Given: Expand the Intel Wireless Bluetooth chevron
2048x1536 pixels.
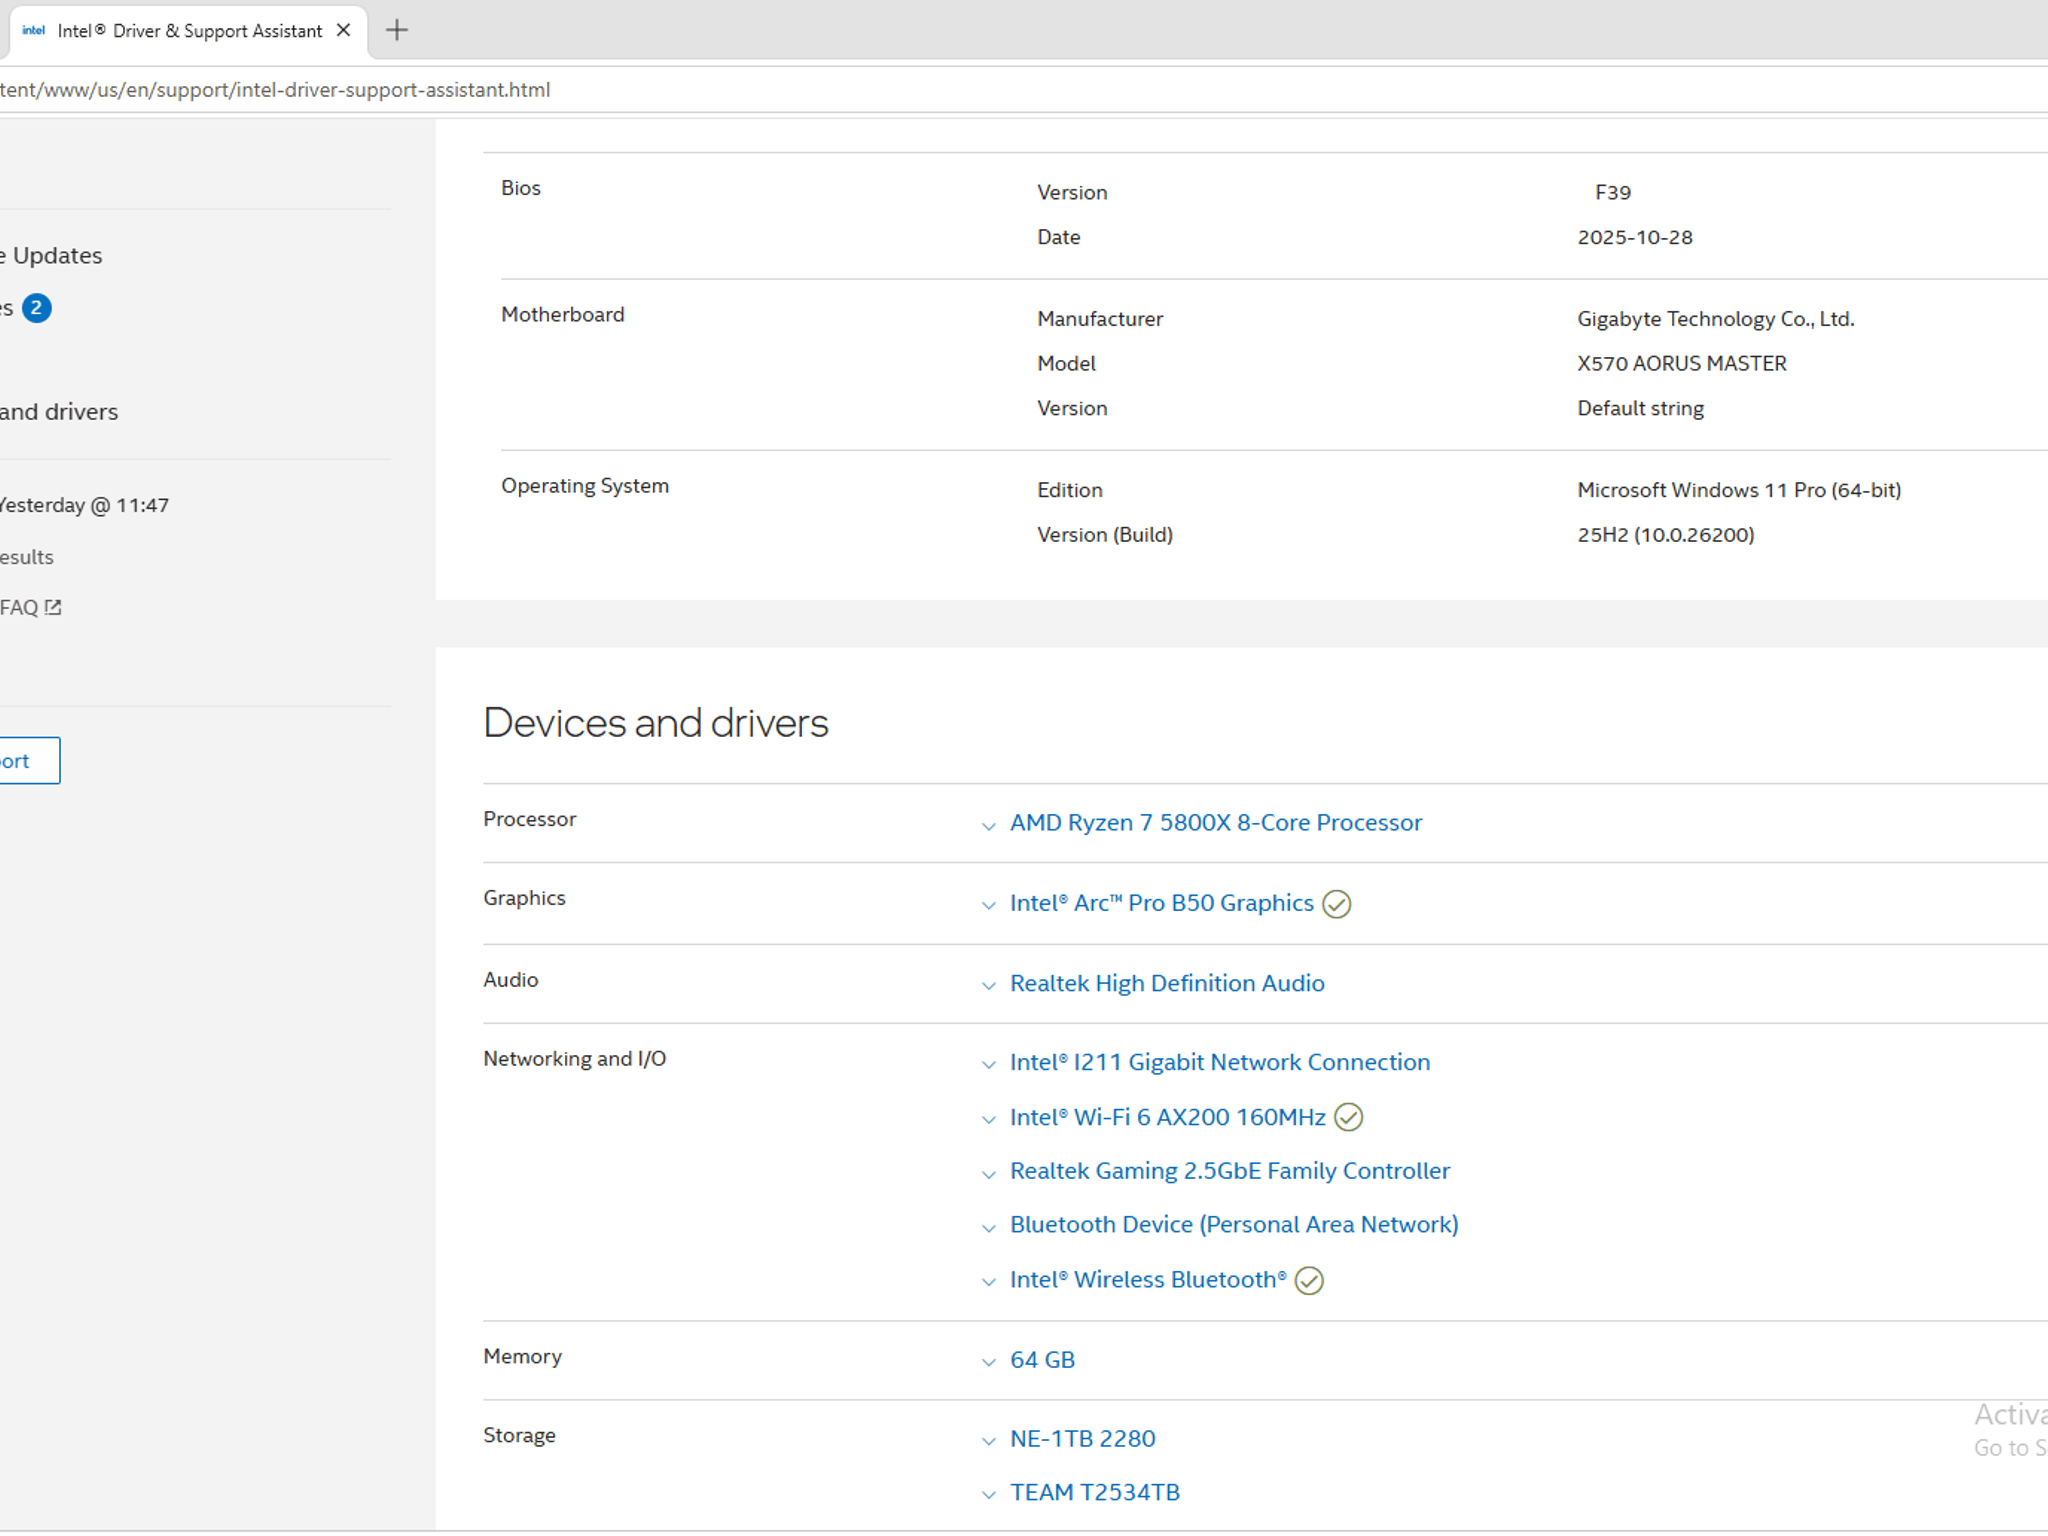Looking at the screenshot, I should click(x=989, y=1282).
